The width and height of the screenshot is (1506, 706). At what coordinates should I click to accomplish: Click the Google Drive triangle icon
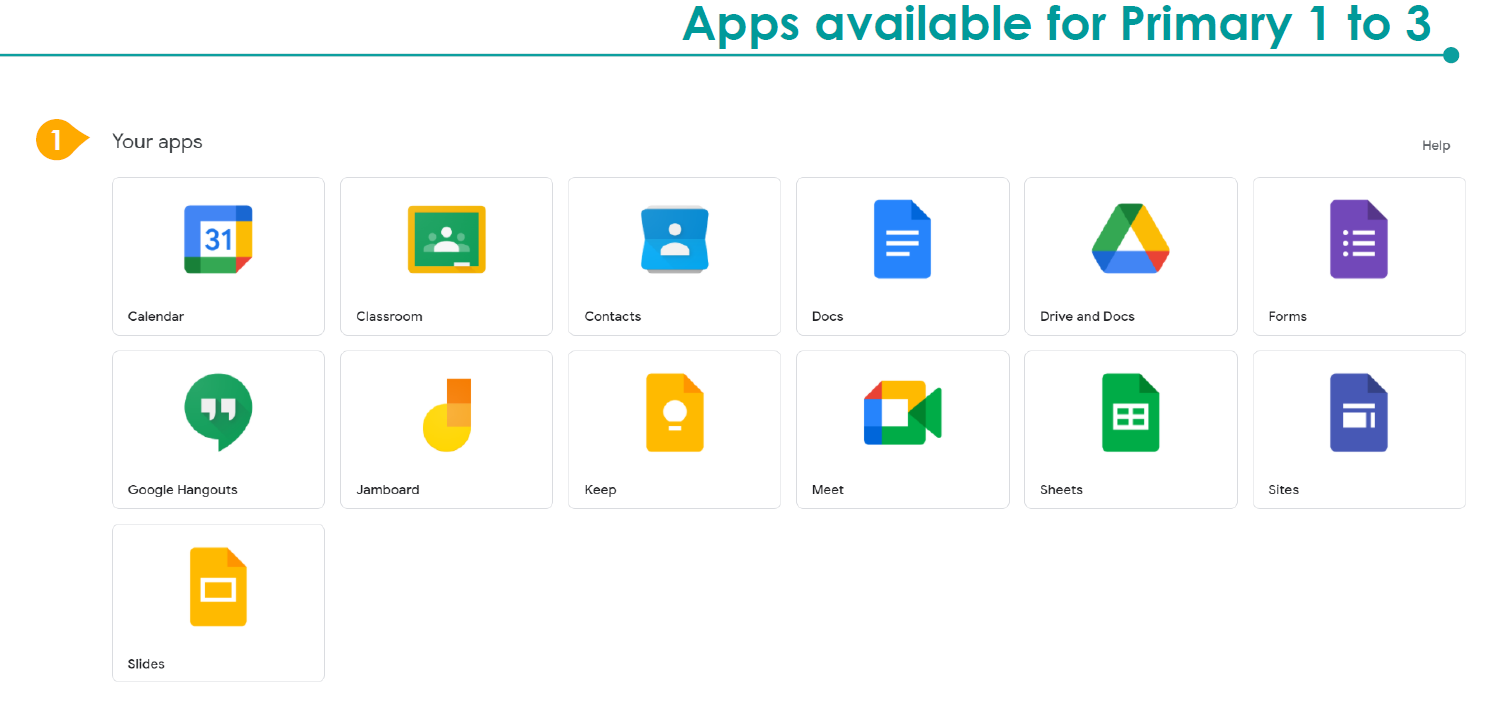1130,240
